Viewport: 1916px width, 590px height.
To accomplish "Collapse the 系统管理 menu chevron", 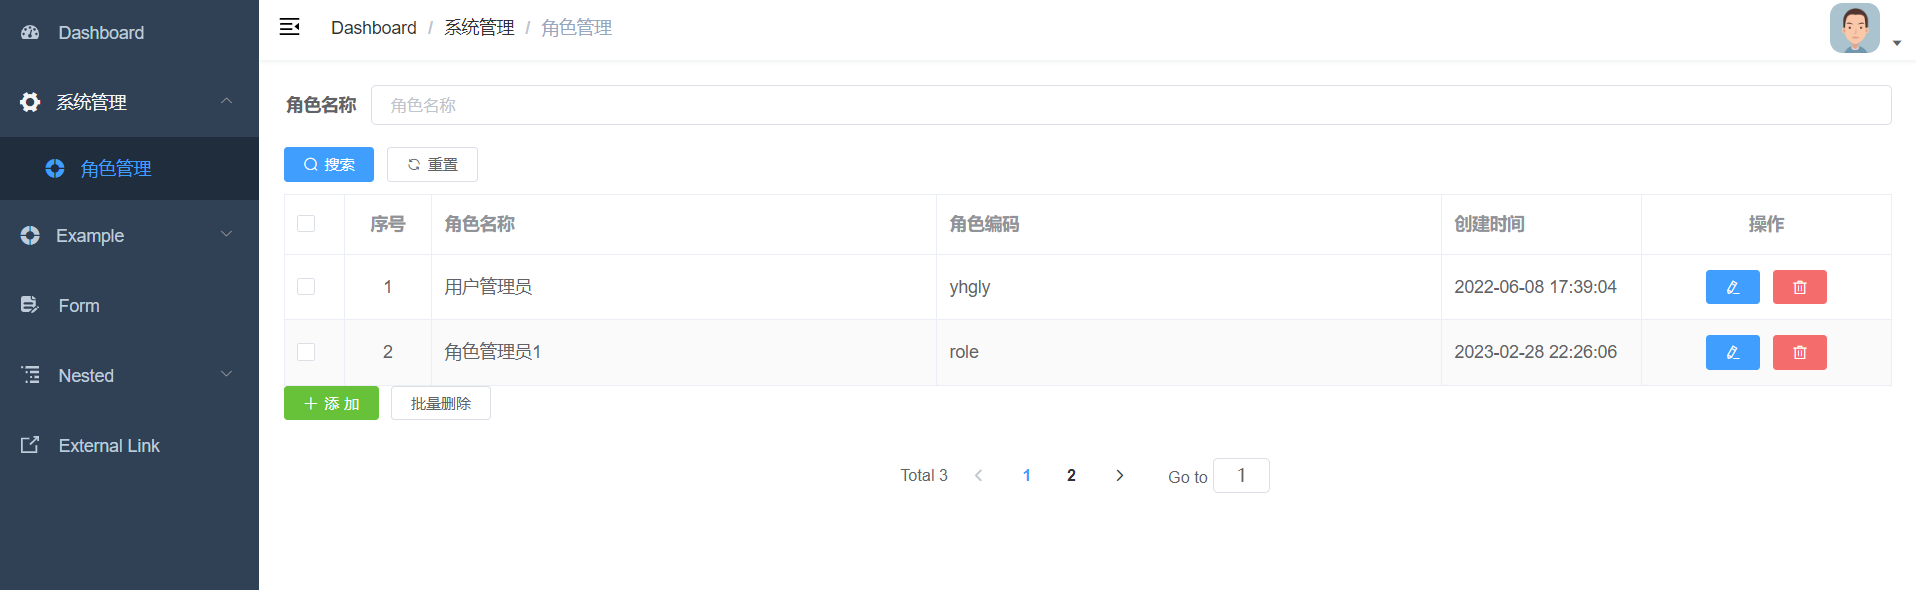I will (226, 101).
